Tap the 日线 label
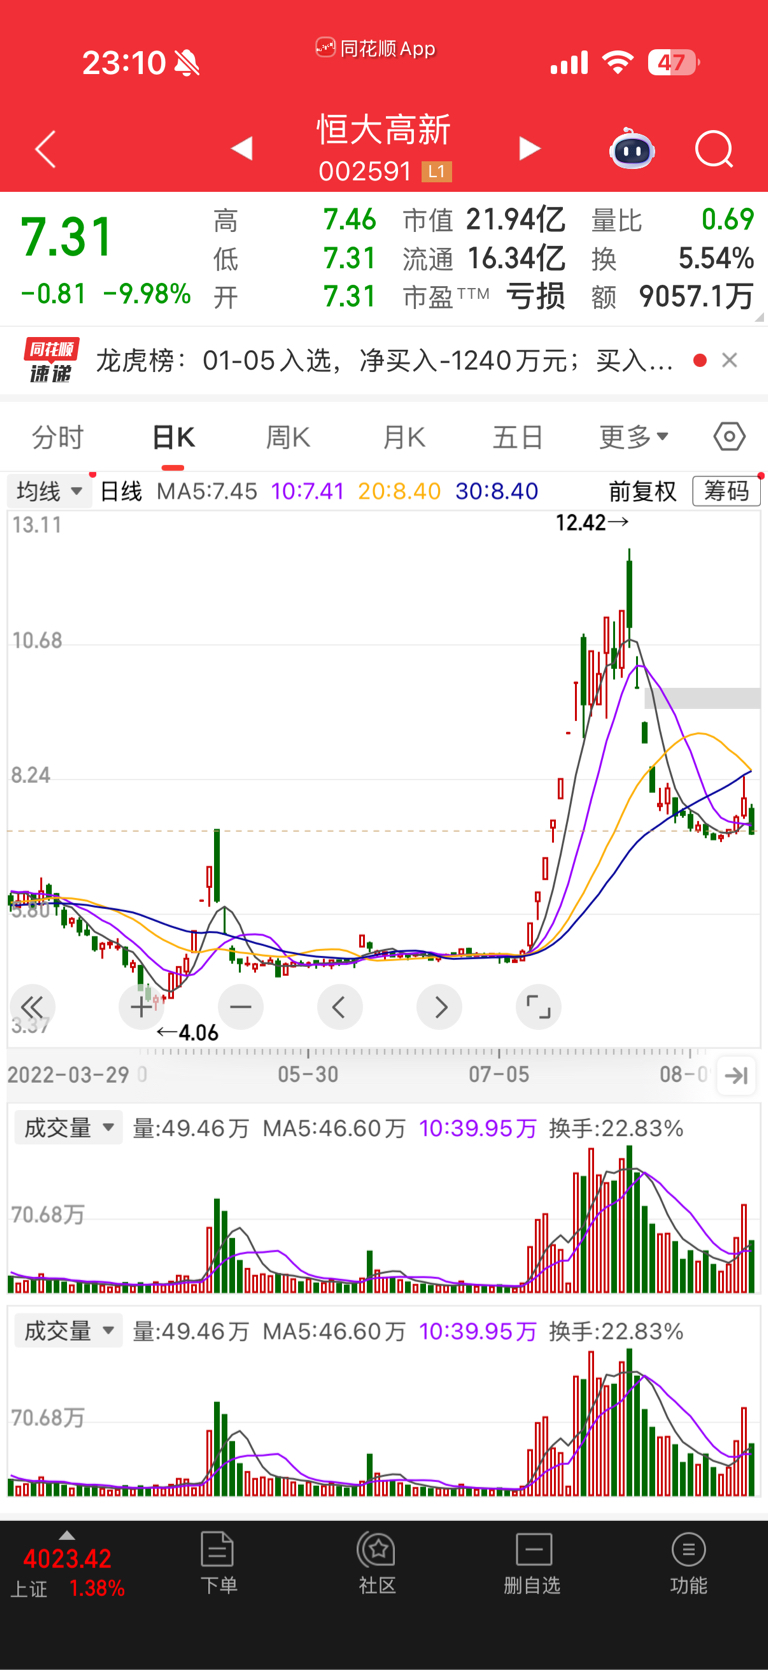The height and width of the screenshot is (1670, 768). (x=121, y=491)
